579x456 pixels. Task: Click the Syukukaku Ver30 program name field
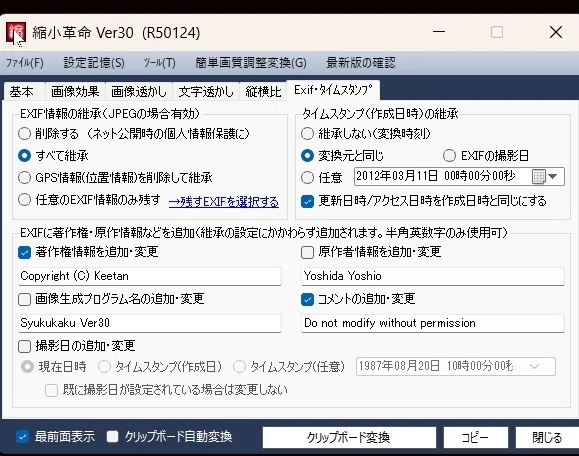coord(150,323)
